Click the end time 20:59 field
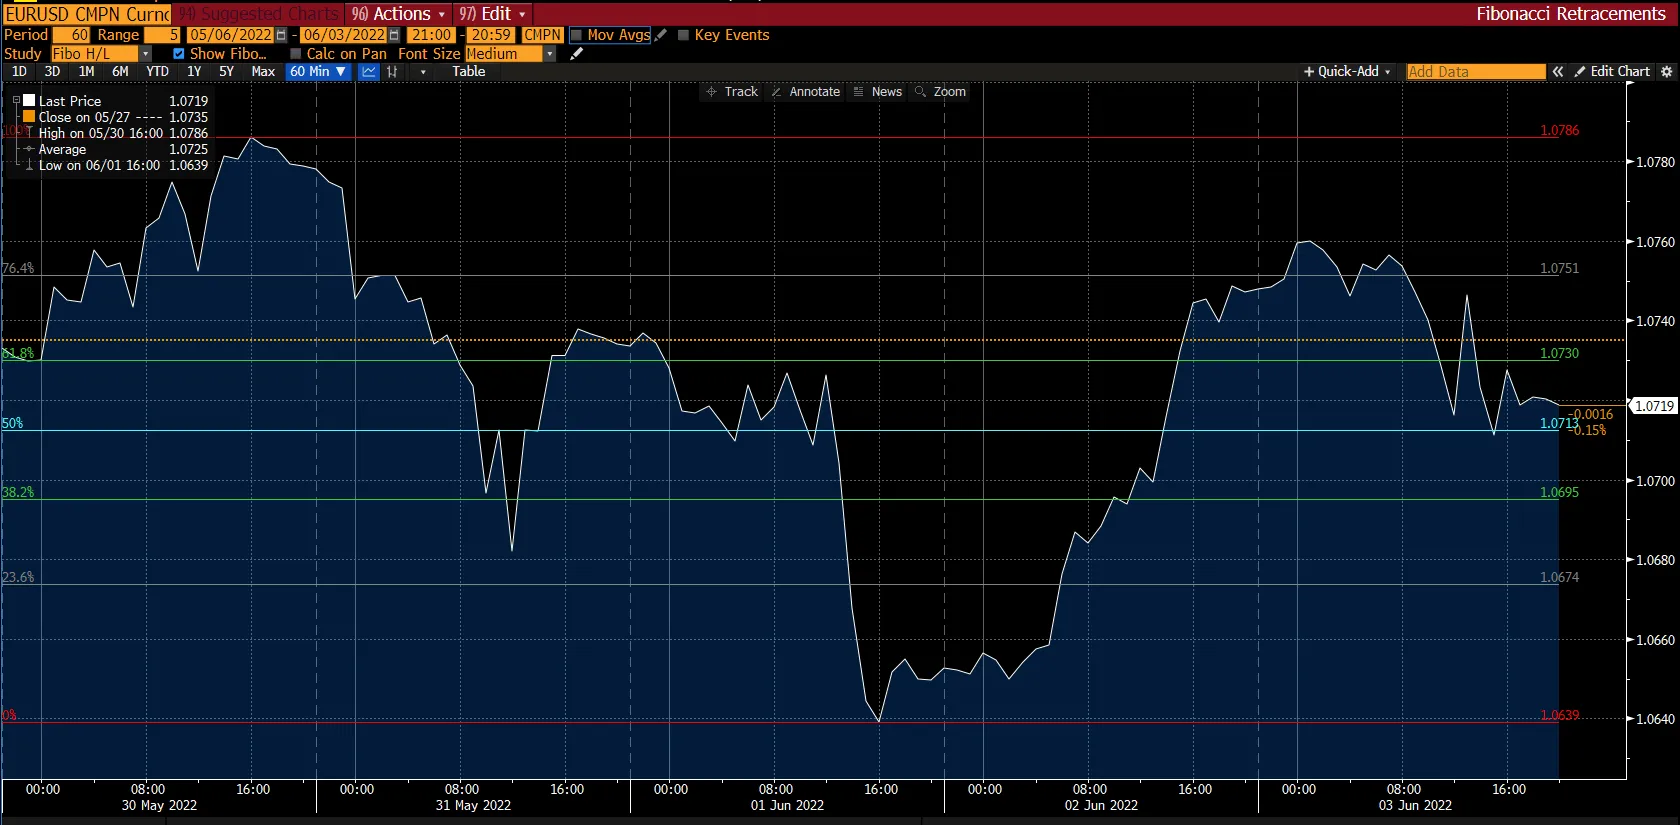The image size is (1680, 825). tap(491, 35)
